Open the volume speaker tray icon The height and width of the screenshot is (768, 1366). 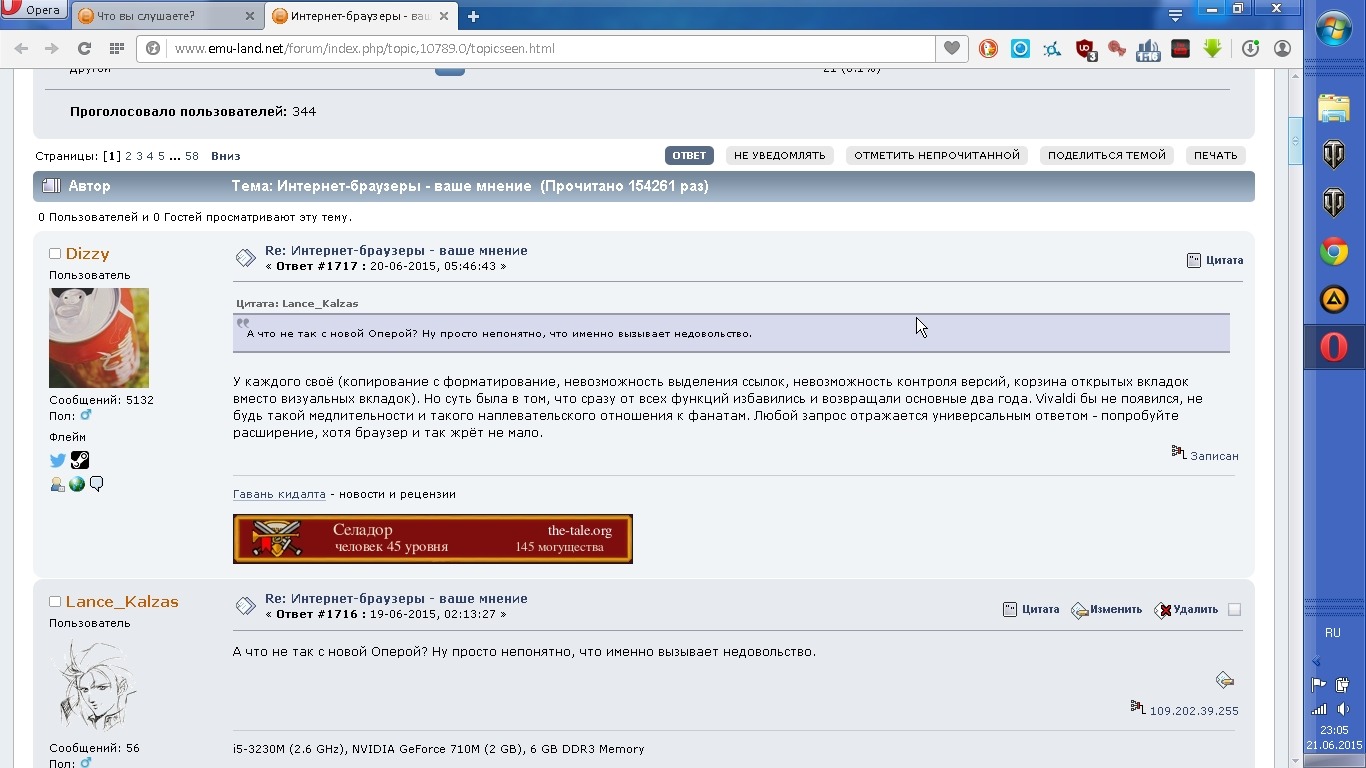(1343, 709)
